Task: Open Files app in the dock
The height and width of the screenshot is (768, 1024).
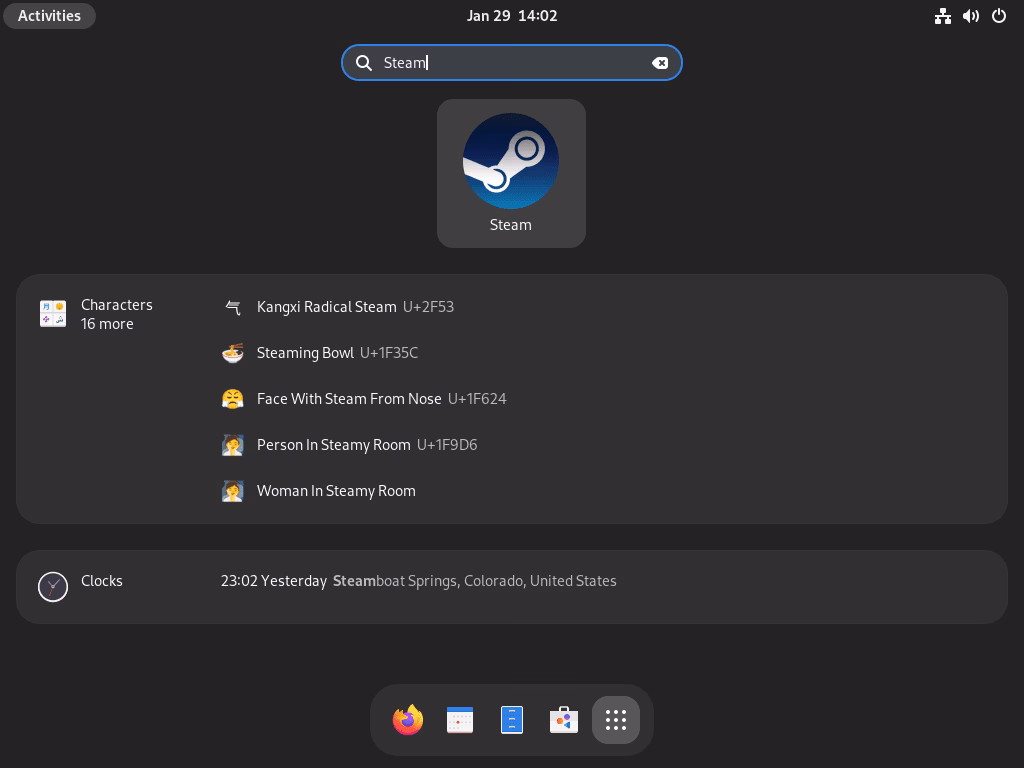Action: coord(511,720)
